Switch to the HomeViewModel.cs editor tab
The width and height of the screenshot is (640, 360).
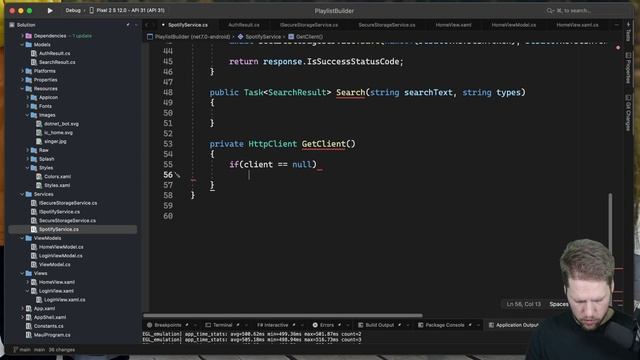pyautogui.click(x=514, y=25)
